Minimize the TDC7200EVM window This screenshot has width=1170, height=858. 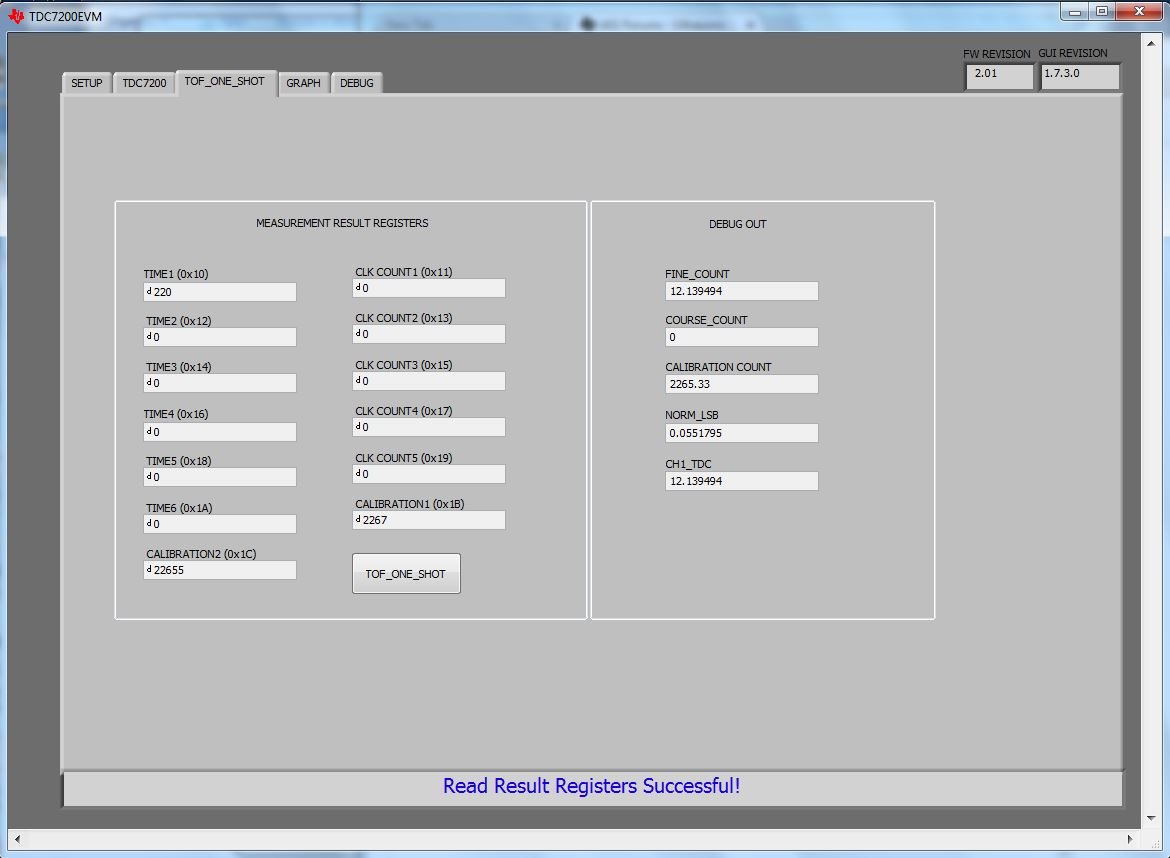pyautogui.click(x=1074, y=11)
